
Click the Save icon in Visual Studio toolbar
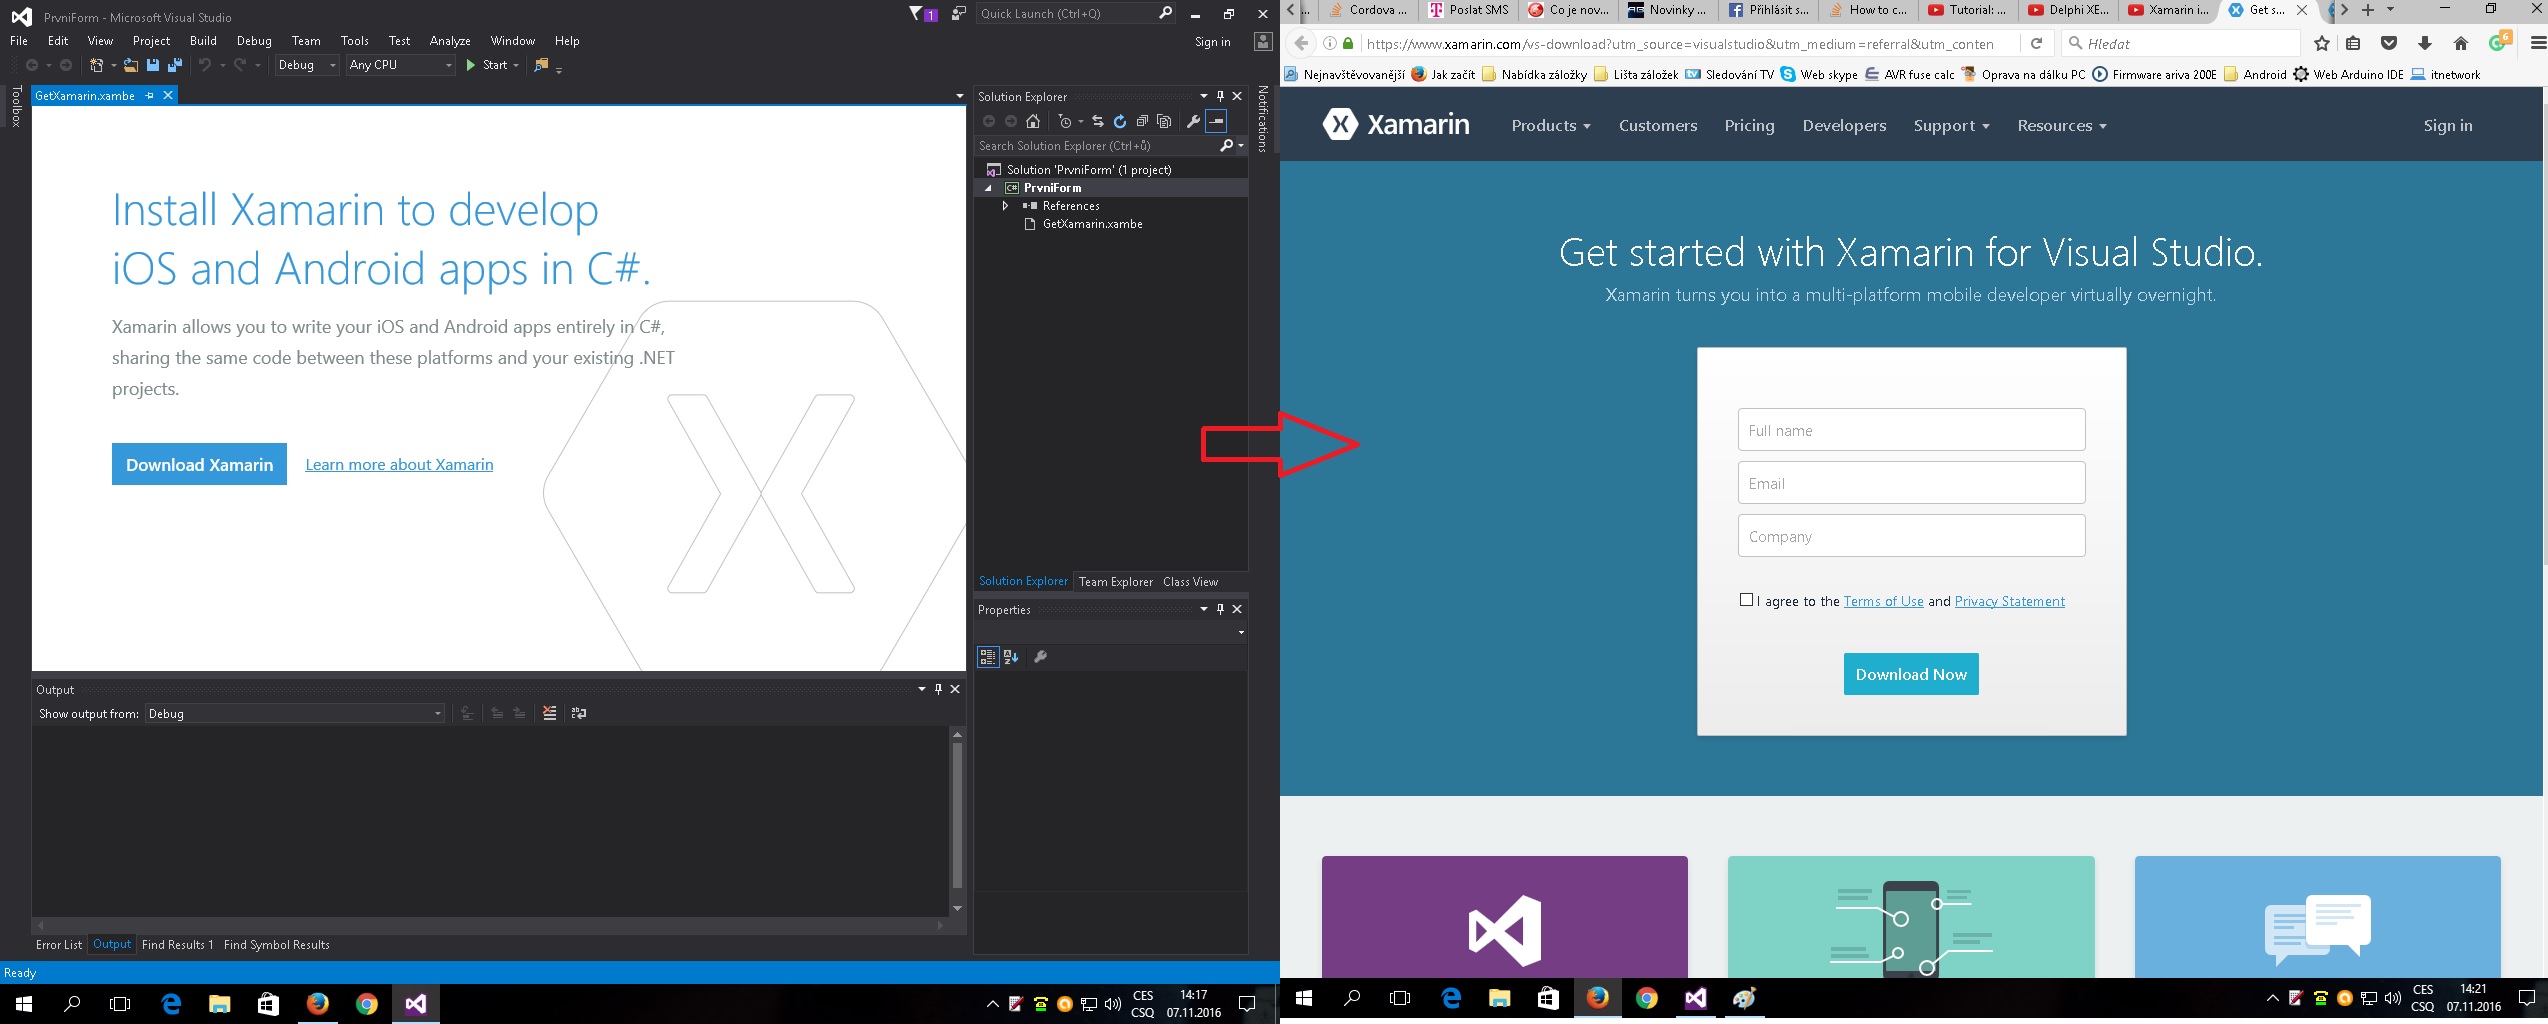[153, 65]
